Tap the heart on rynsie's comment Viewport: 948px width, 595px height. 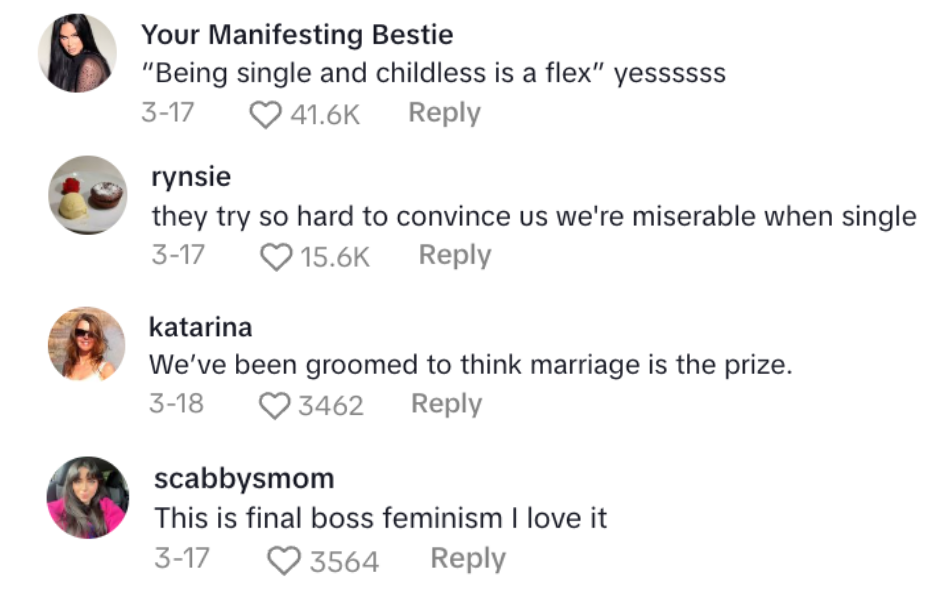[275, 255]
